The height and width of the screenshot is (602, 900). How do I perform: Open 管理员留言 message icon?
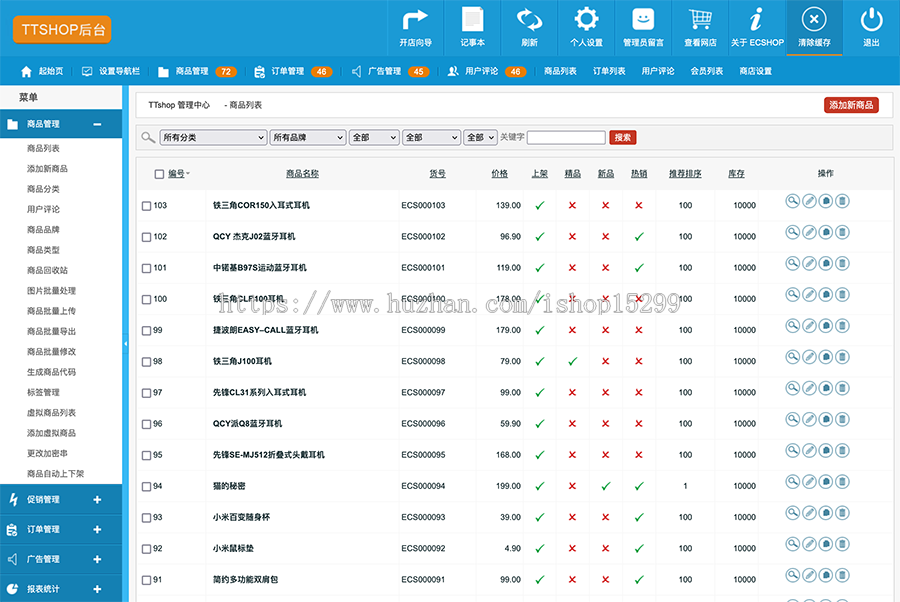[643, 28]
